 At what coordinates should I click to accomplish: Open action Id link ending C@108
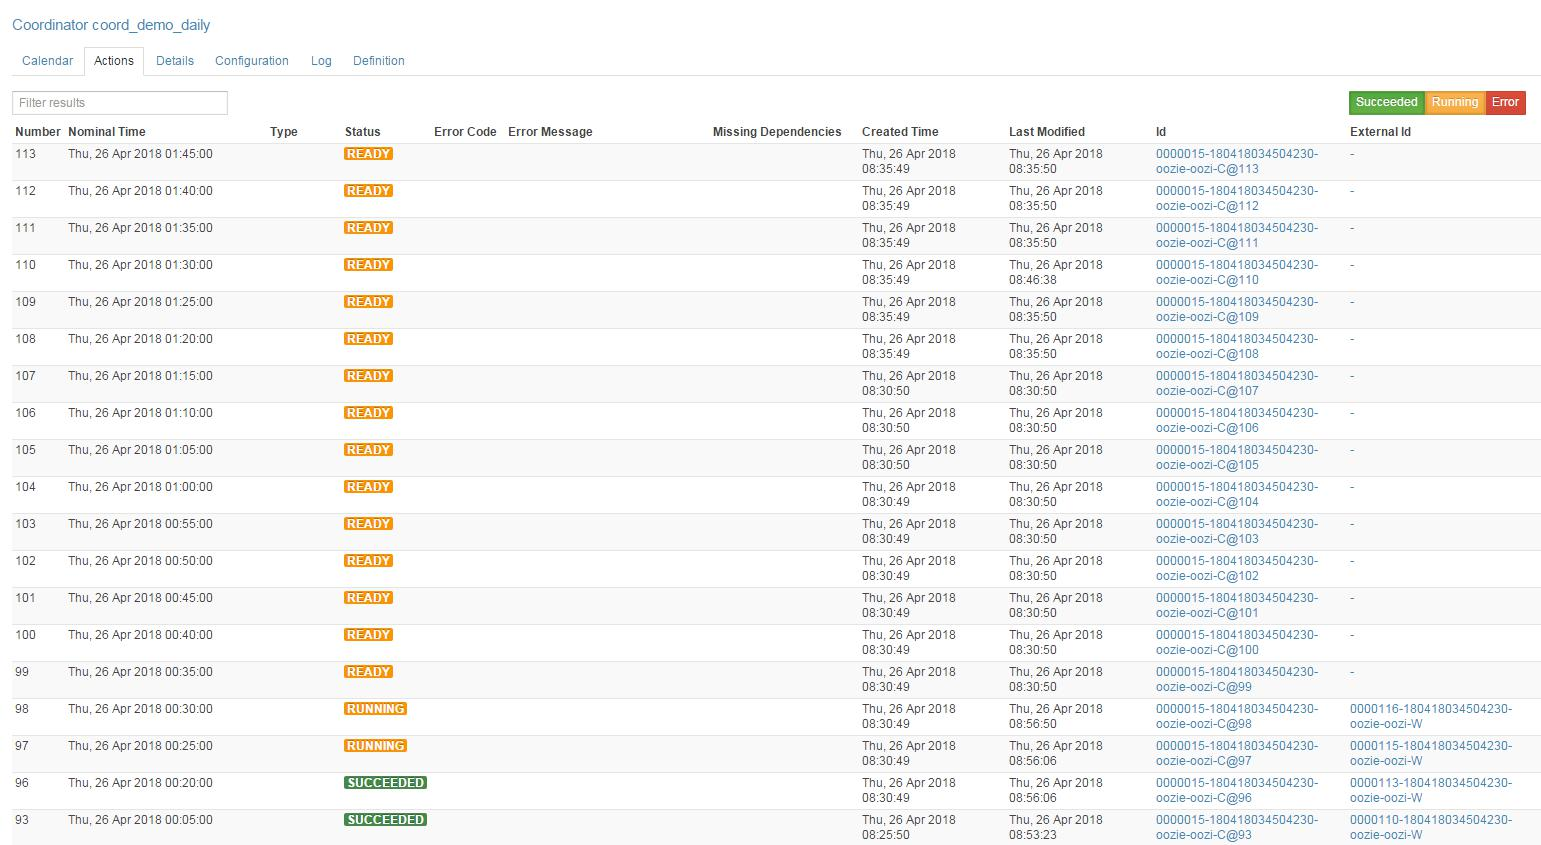[1237, 347]
